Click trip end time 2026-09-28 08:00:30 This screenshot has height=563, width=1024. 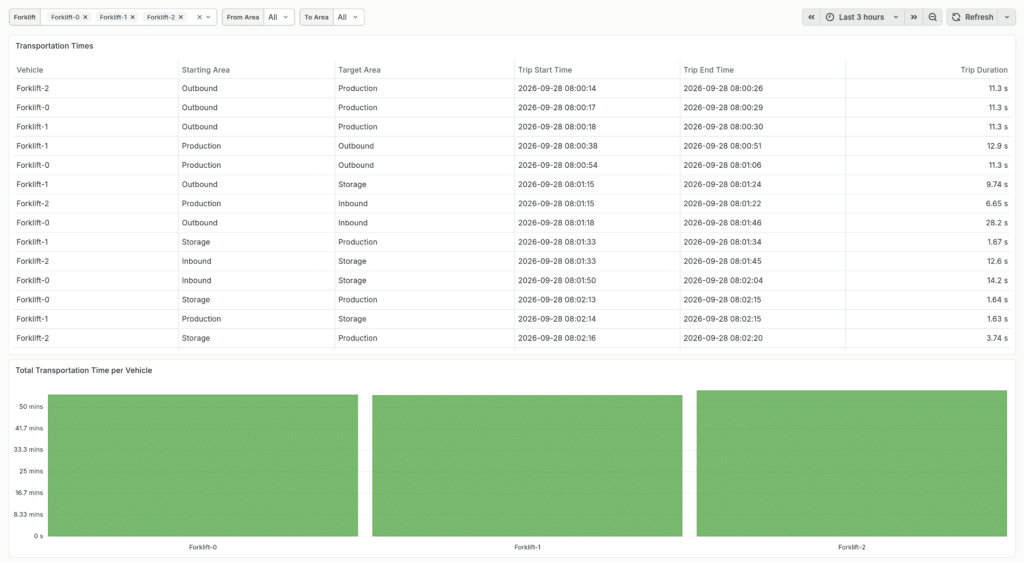click(x=723, y=127)
